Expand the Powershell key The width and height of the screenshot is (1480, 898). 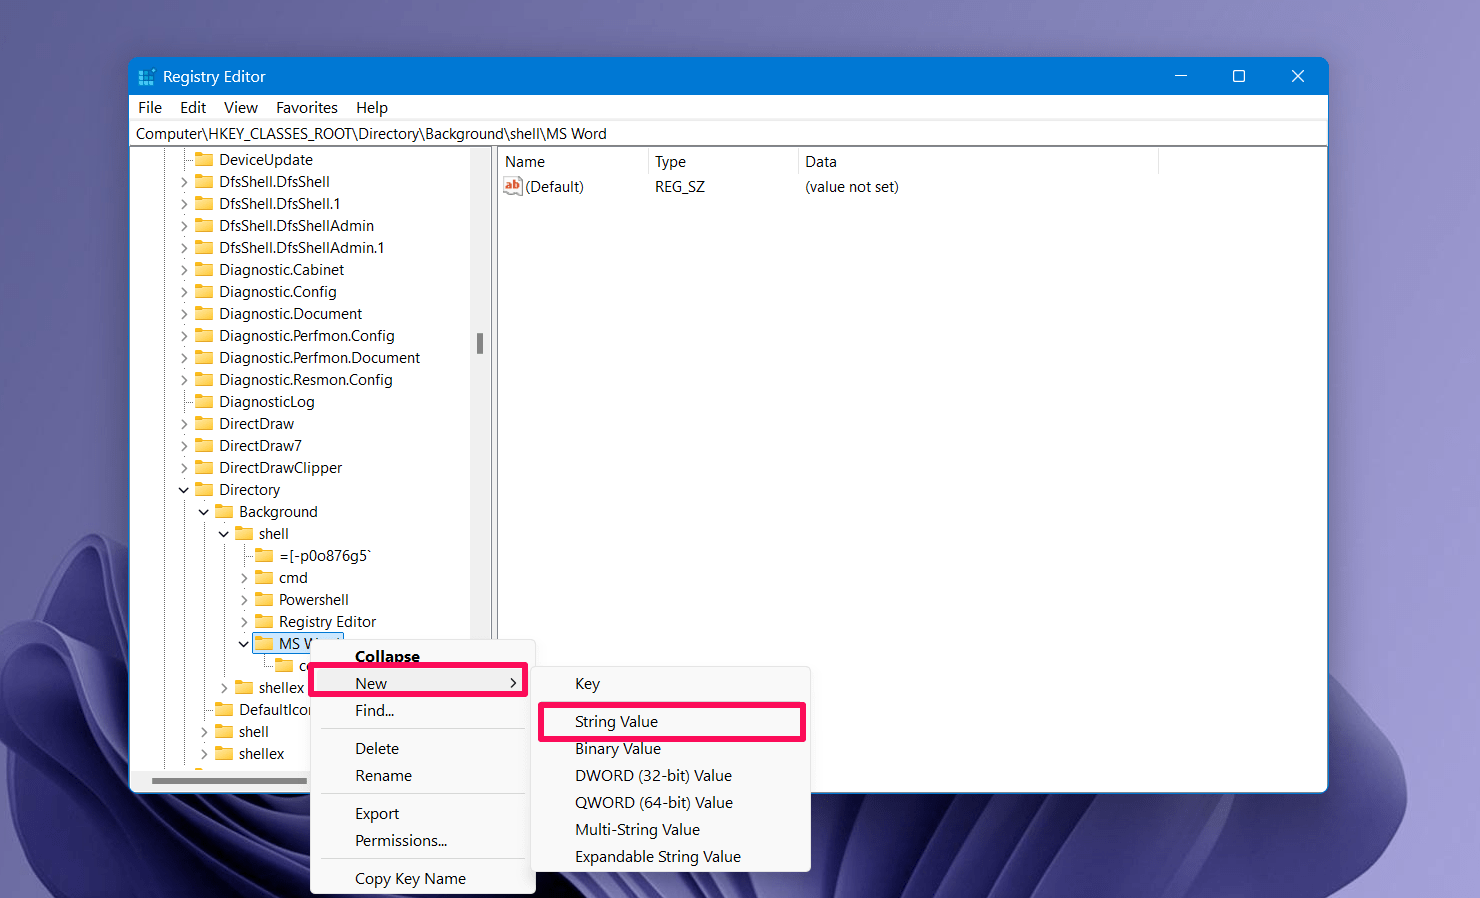[244, 600]
